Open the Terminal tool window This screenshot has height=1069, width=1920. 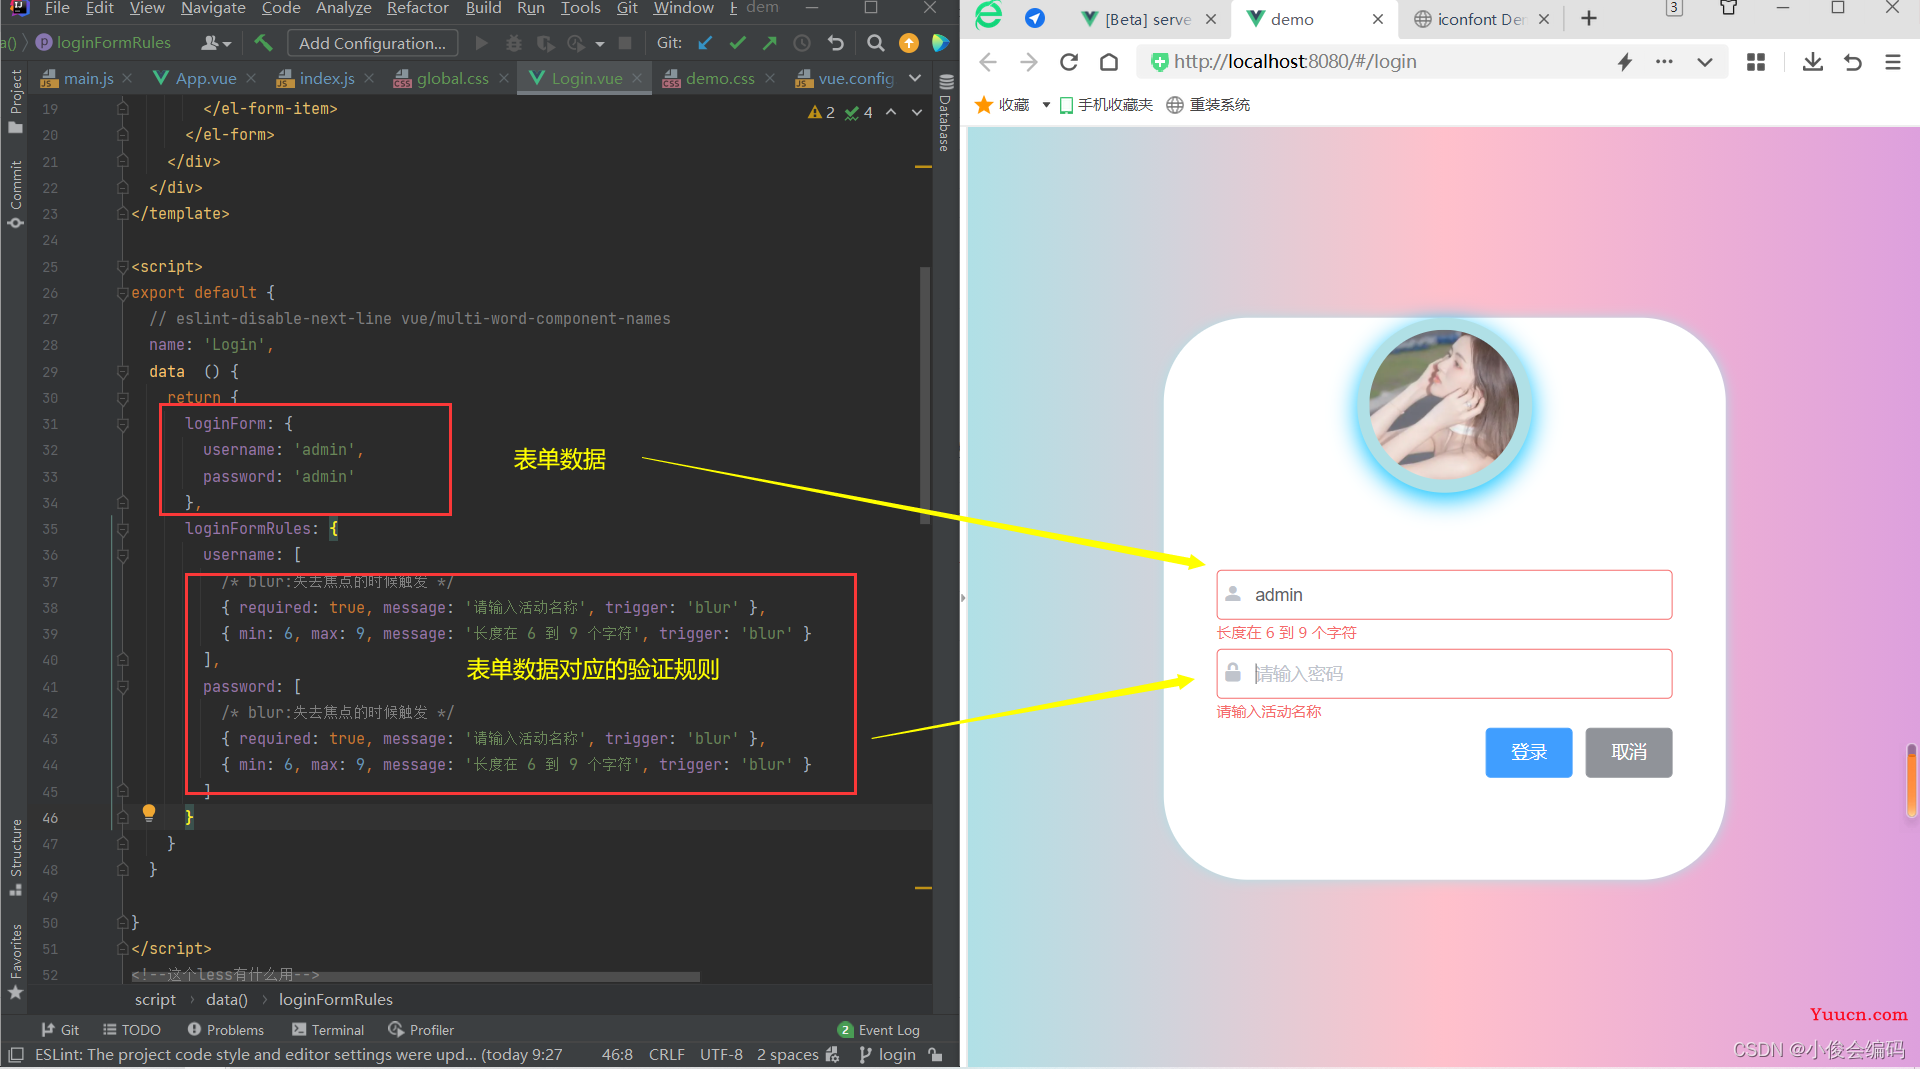click(x=328, y=1030)
